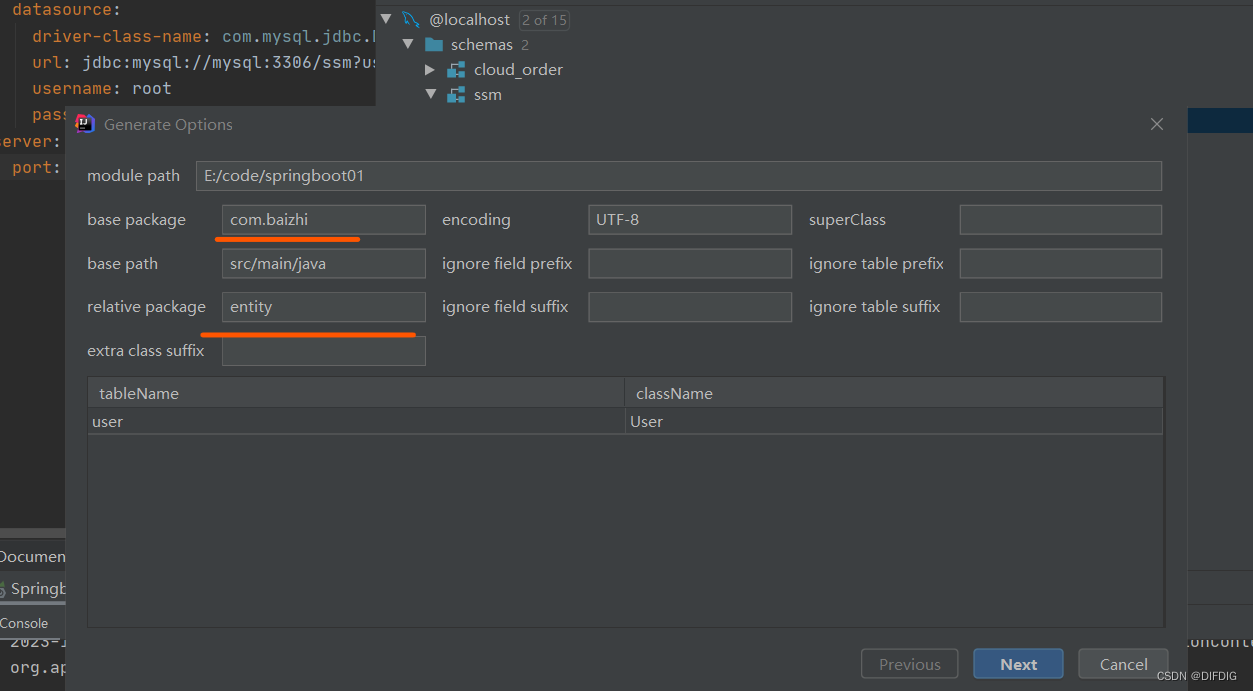Click the disabled Previous button

tap(909, 663)
